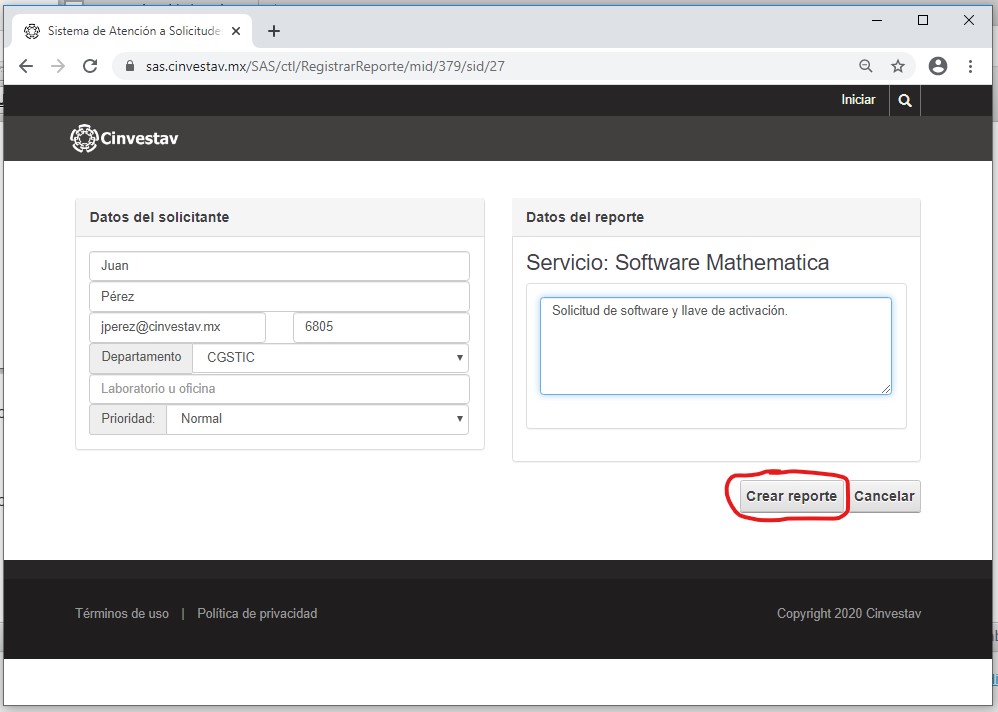This screenshot has height=712, width=998.
Task: Click the browser back arrow
Action: (26, 66)
